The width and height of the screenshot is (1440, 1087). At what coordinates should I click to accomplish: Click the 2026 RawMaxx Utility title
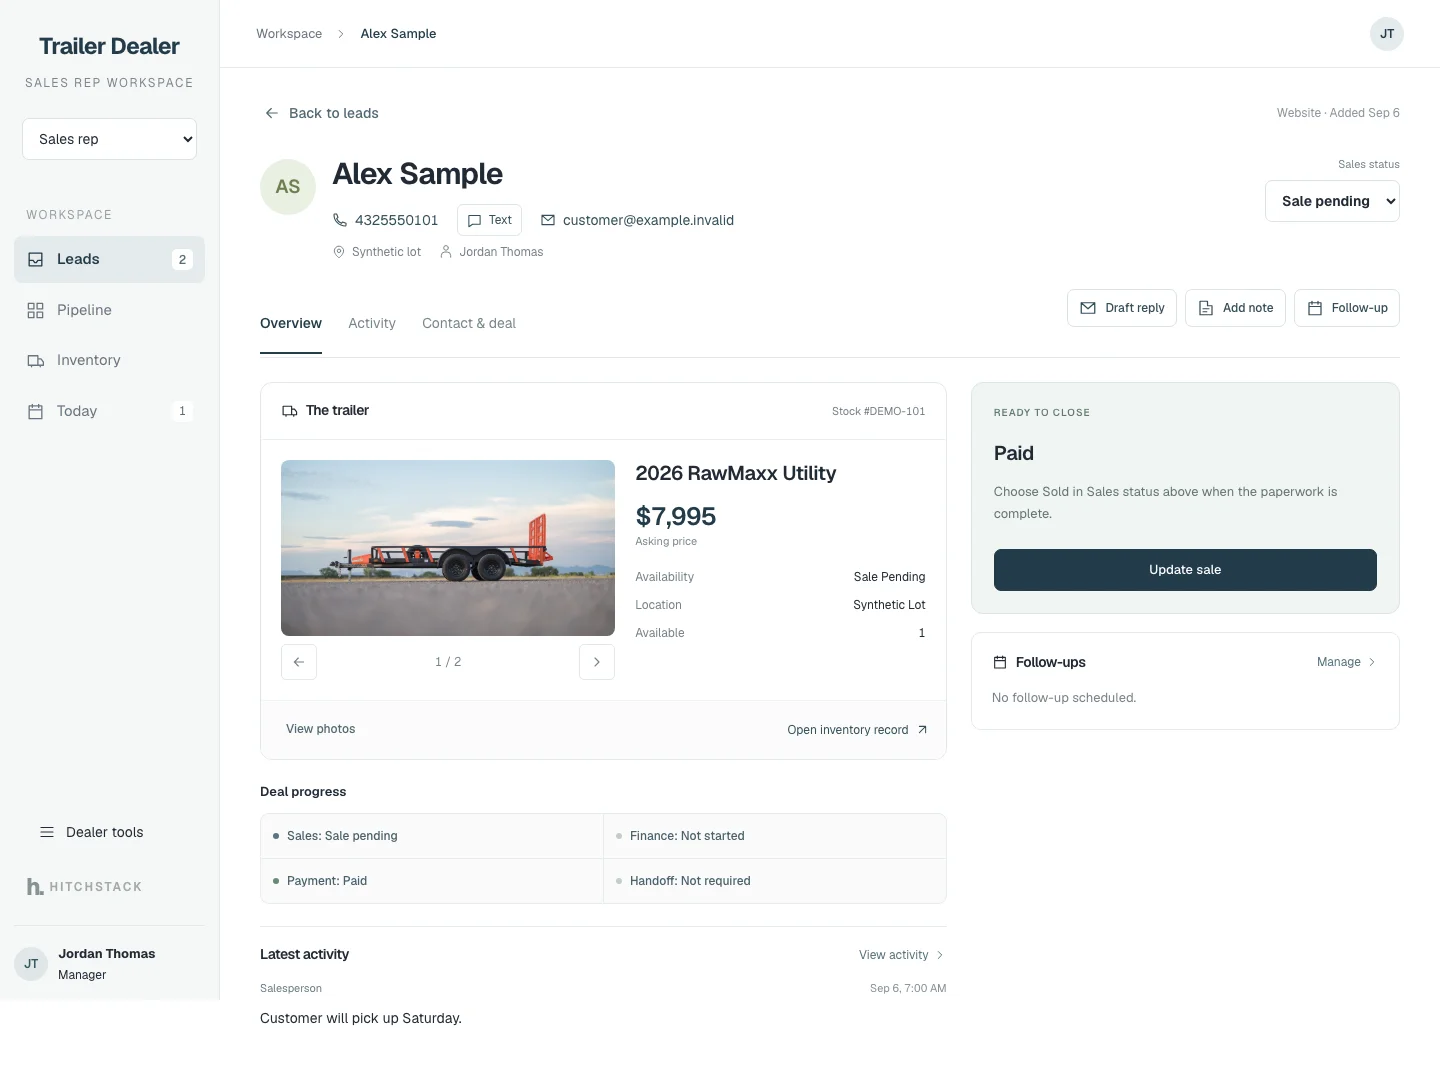736,473
